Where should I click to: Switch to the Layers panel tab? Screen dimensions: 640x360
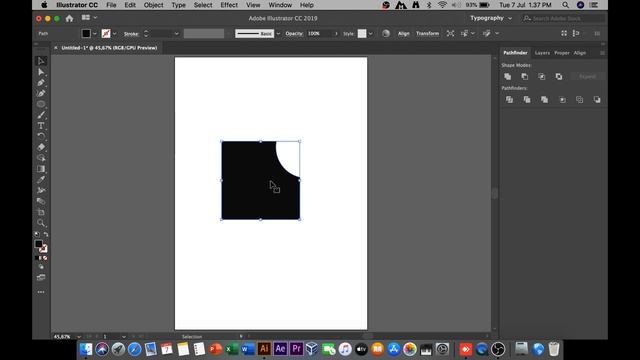542,53
